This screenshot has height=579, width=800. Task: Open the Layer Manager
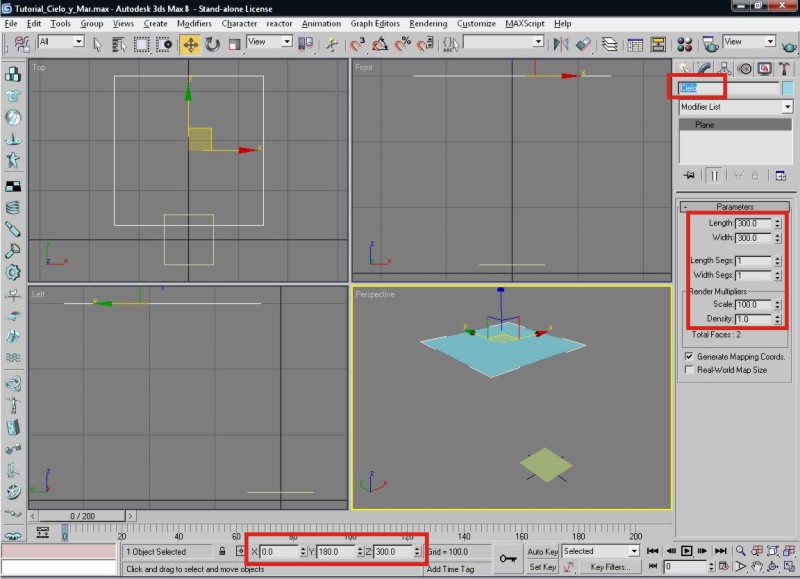(x=610, y=45)
